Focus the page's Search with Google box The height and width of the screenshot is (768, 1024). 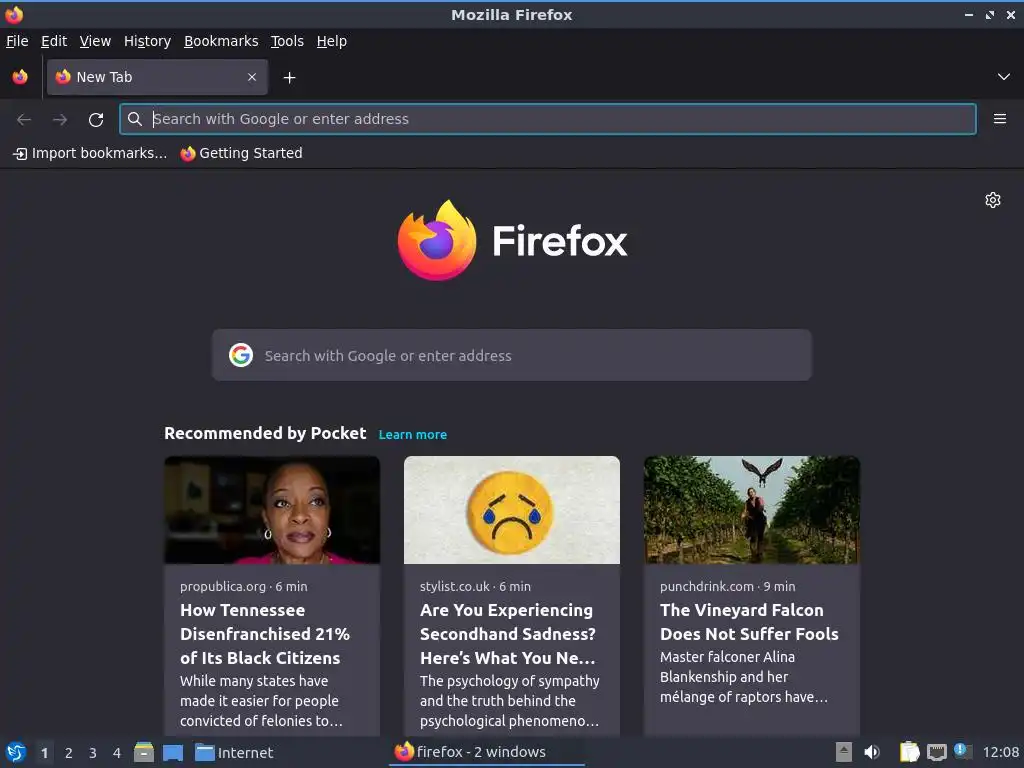click(x=511, y=355)
